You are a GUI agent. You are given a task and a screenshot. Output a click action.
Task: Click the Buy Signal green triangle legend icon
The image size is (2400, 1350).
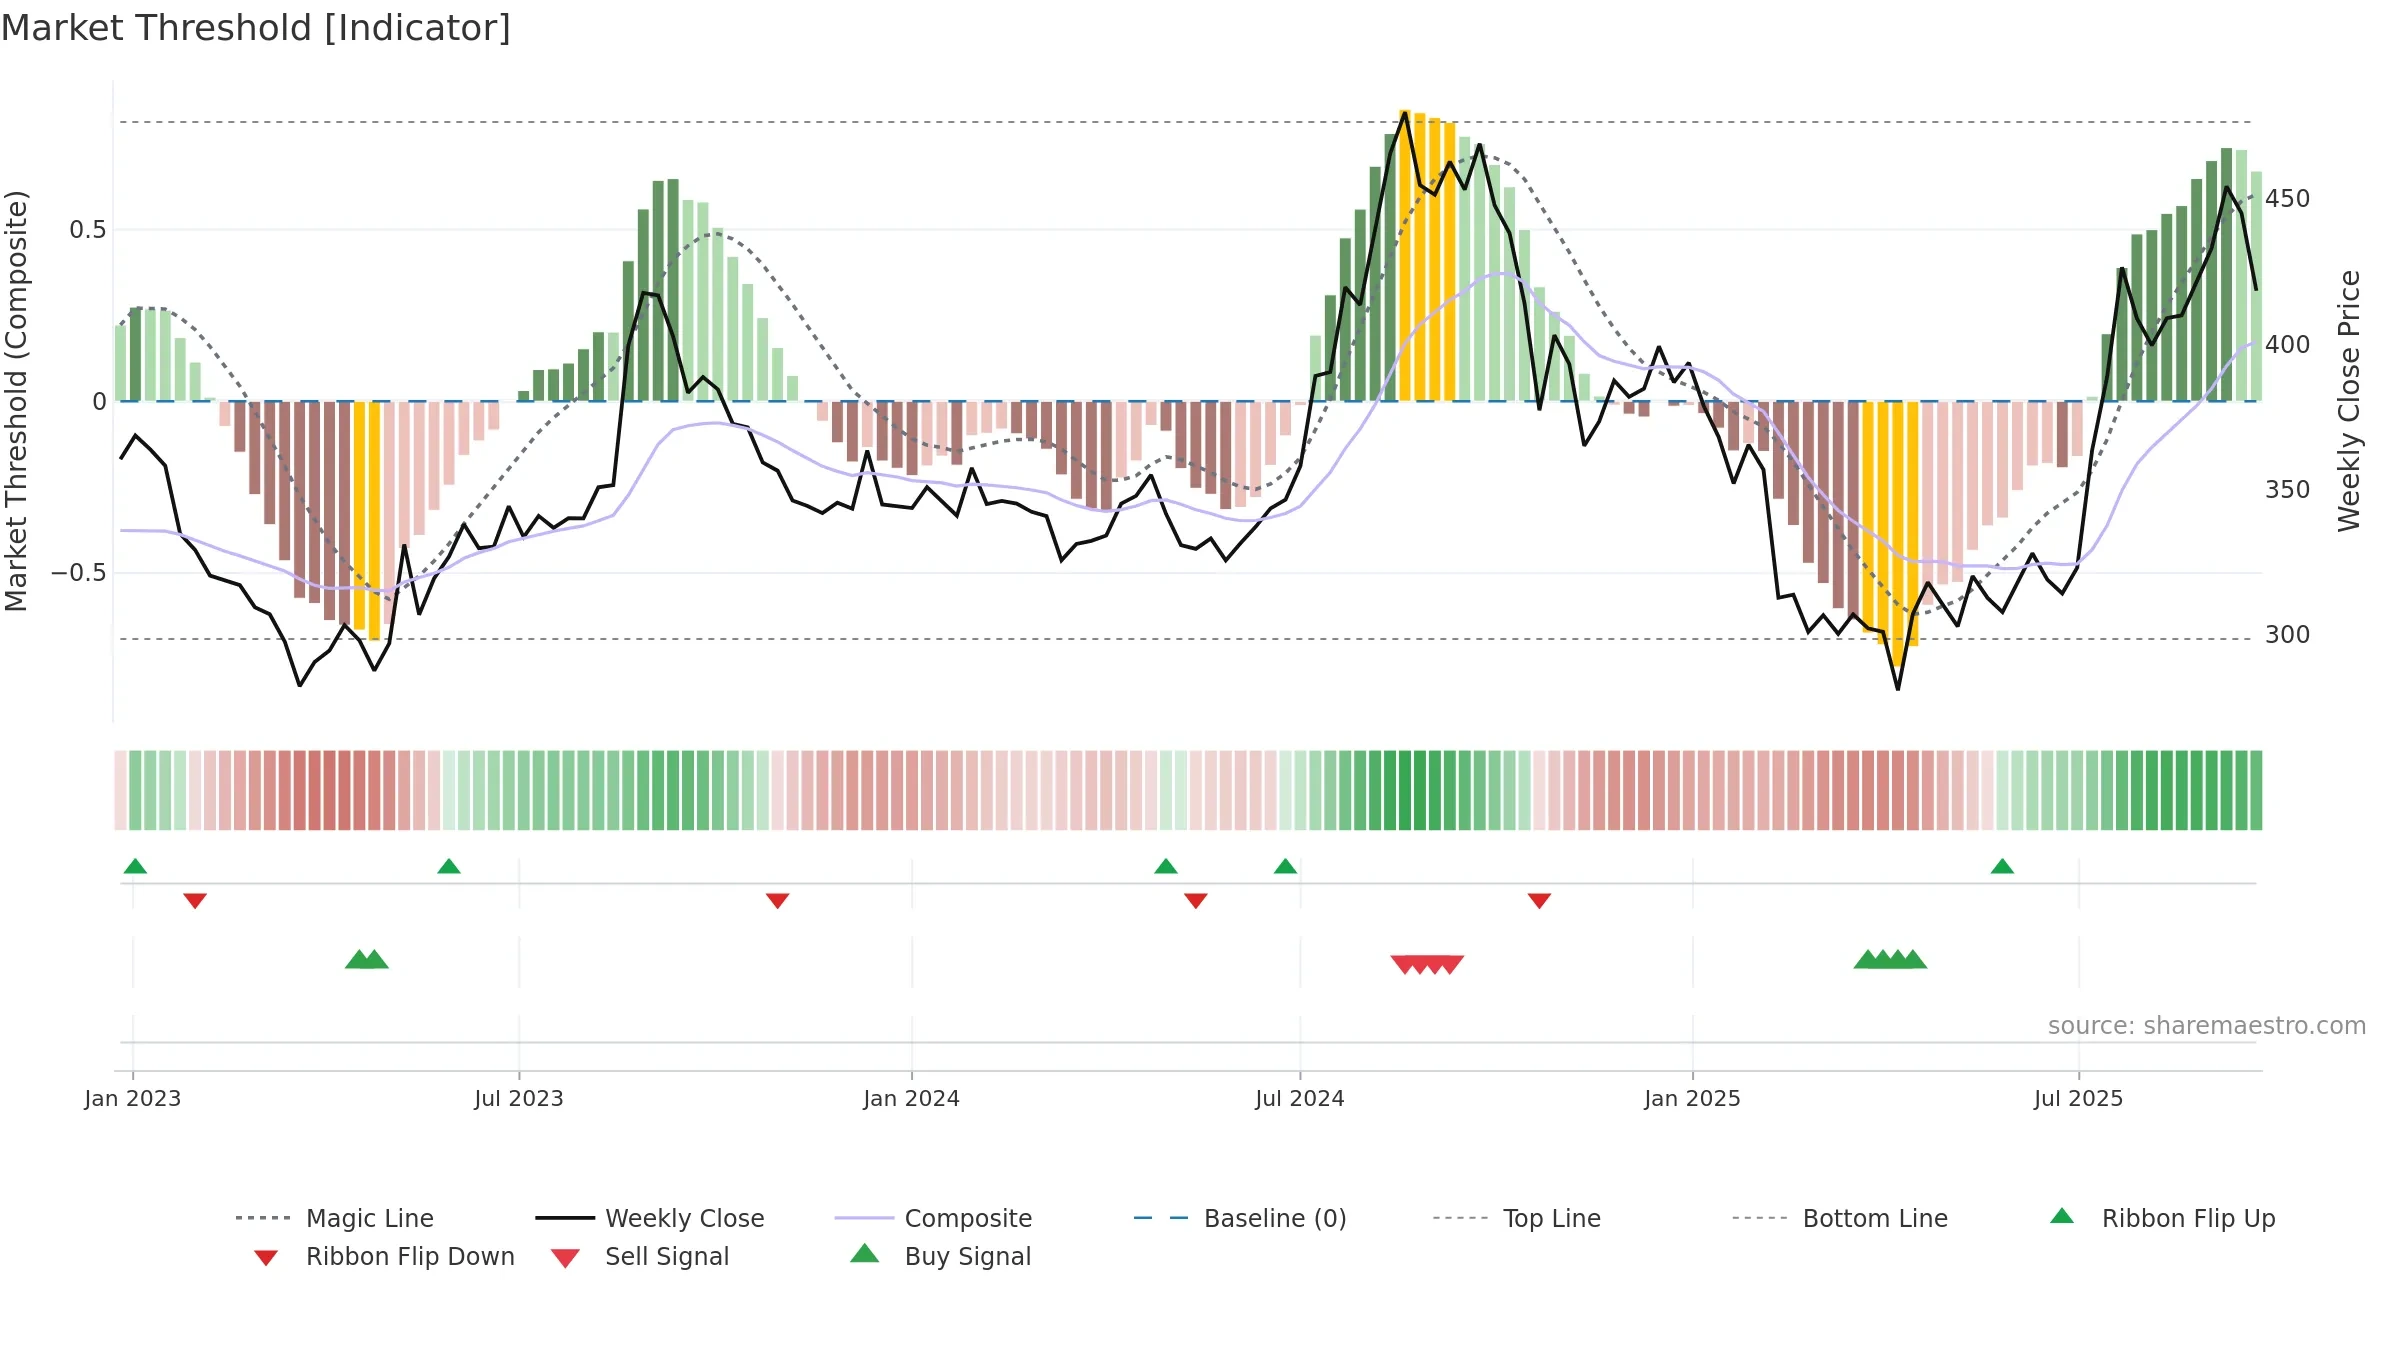pos(864,1253)
